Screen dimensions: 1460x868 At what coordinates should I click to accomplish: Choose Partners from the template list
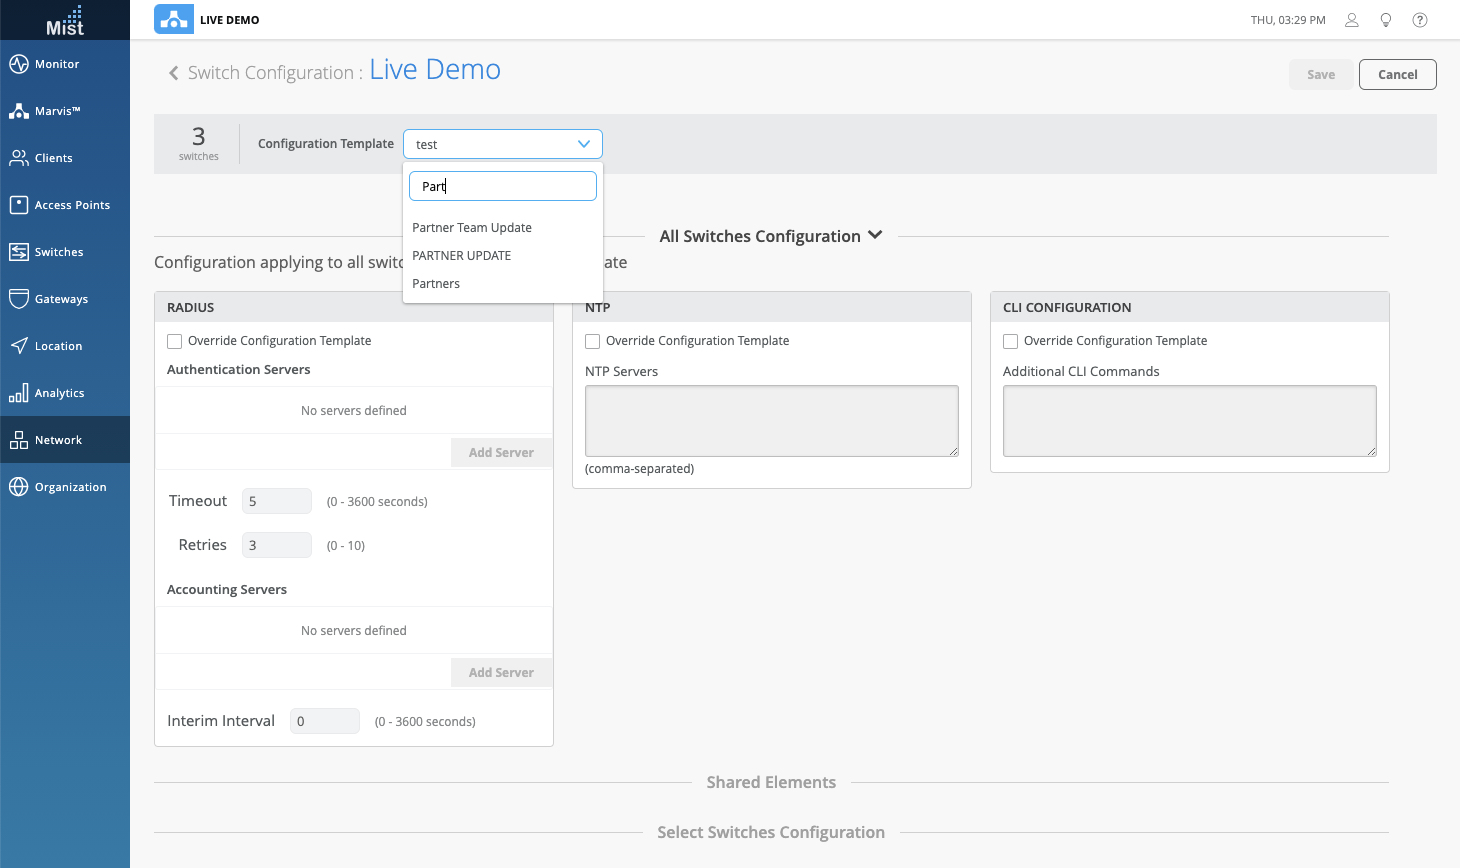tap(436, 284)
